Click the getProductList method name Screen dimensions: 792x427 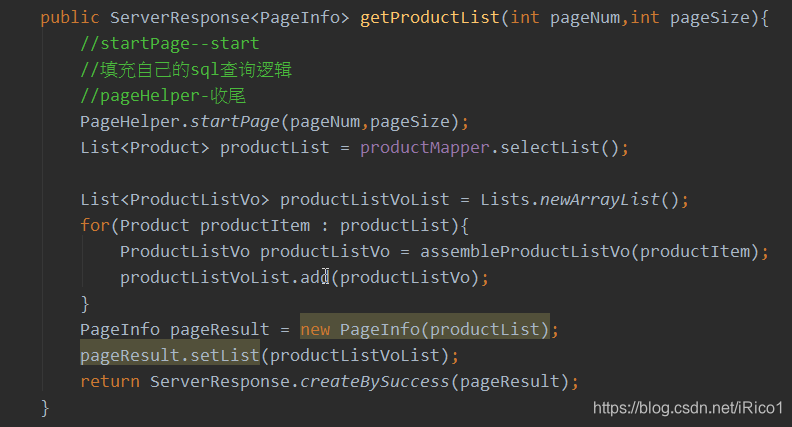430,18
